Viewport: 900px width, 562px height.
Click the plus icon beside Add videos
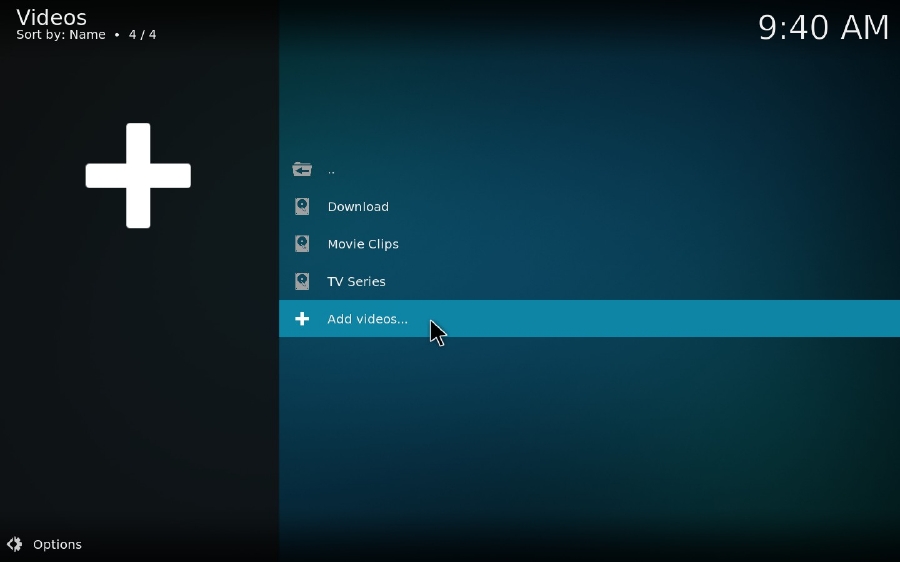[x=302, y=319]
